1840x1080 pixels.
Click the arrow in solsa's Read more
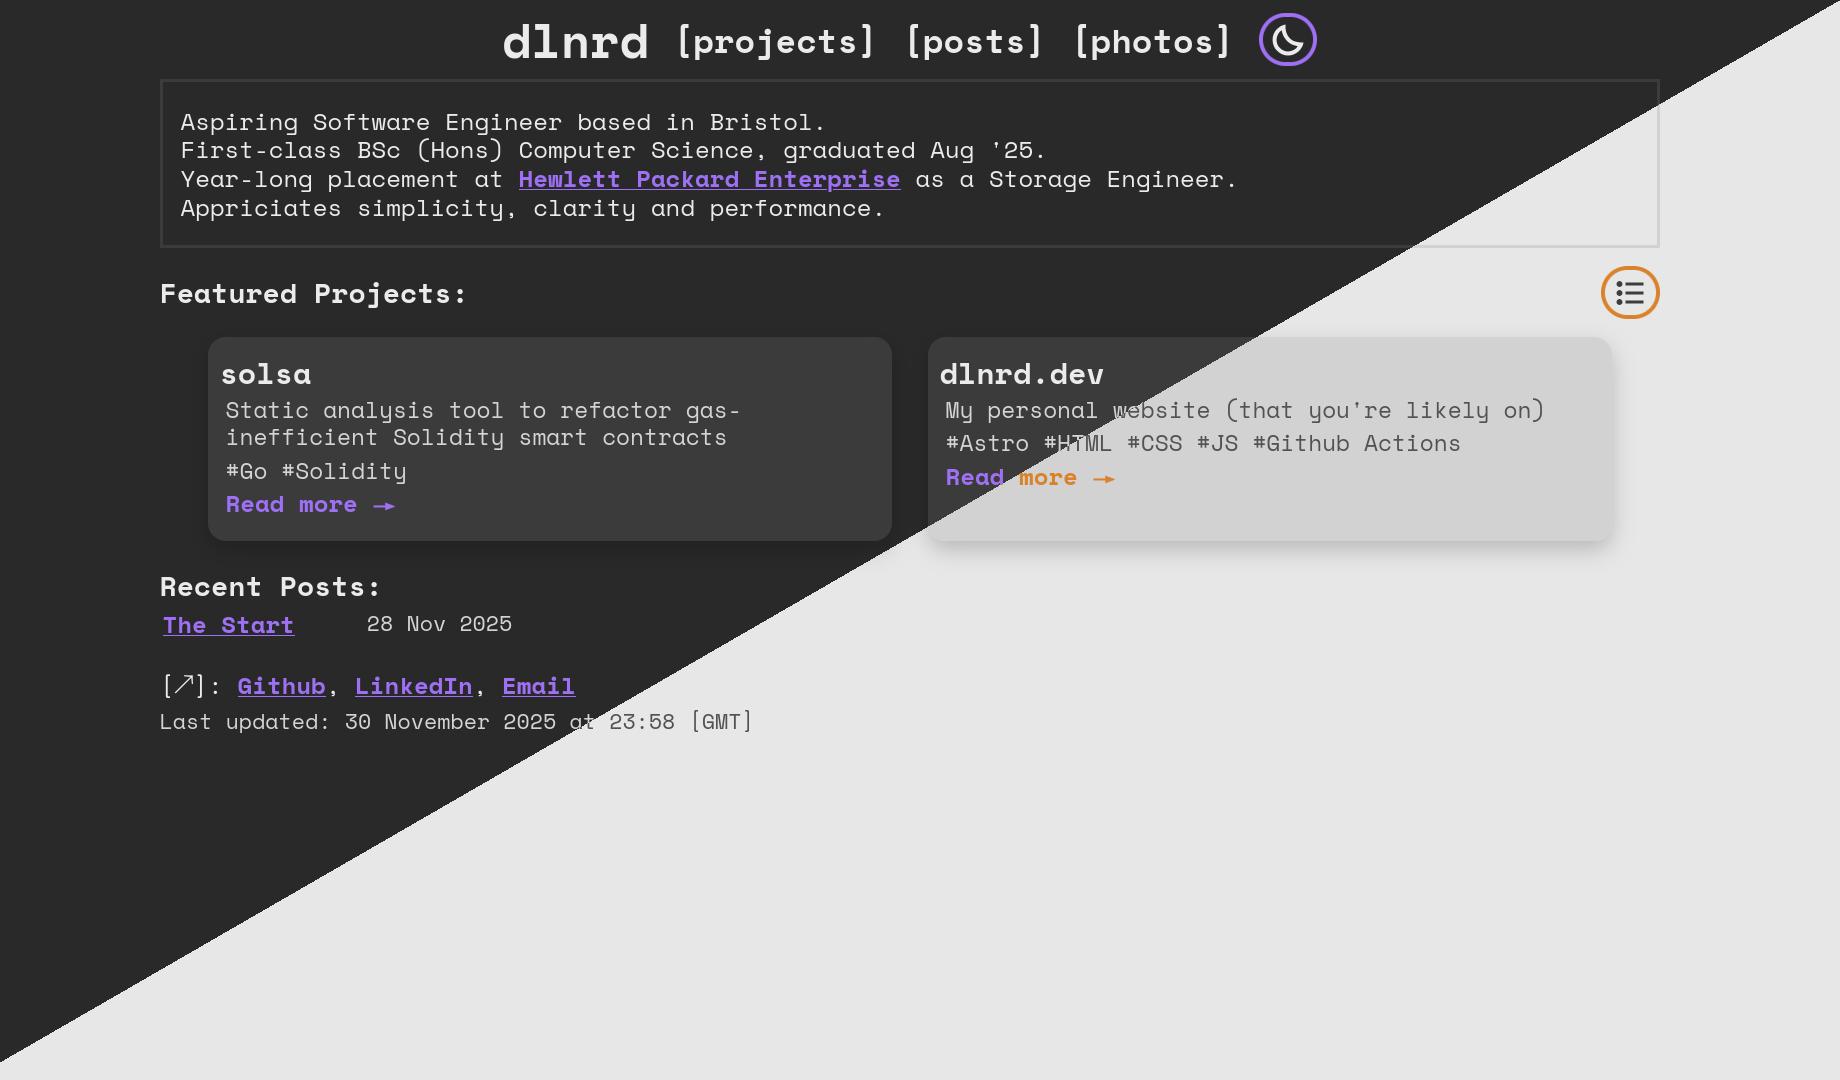point(383,506)
